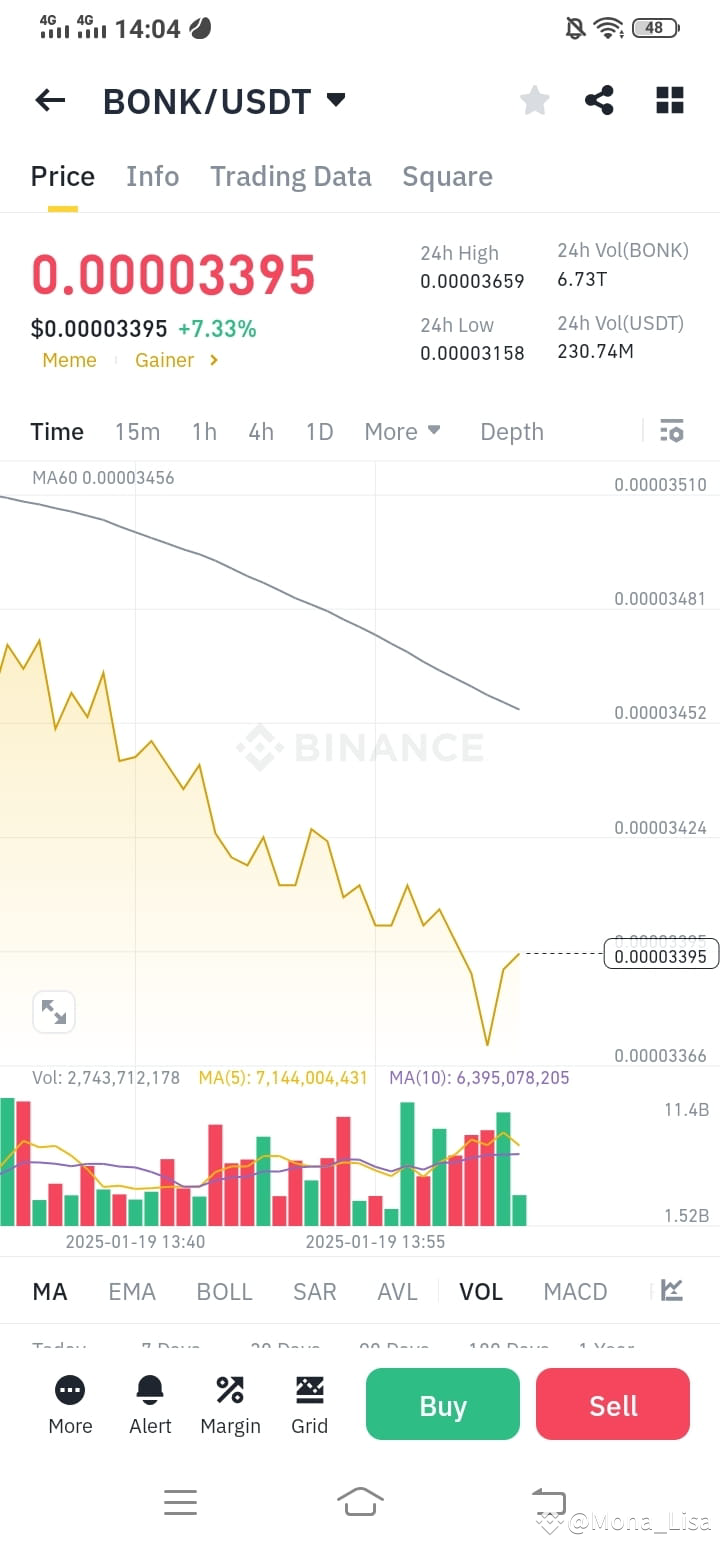This screenshot has height=1544, width=720.
Task: Share the BONK/USDT pair
Action: [x=599, y=100]
